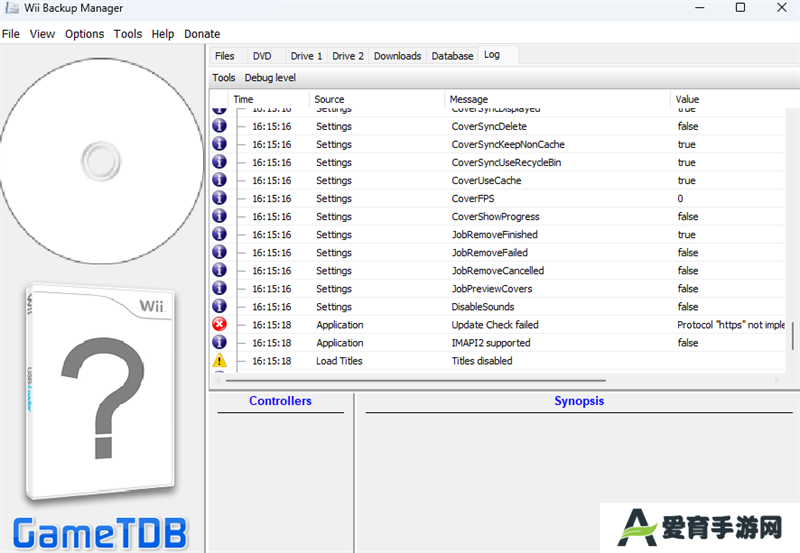Screen dimensions: 800x553
Task: Click the 'true' value for CoverUseCache
Action: (x=686, y=181)
